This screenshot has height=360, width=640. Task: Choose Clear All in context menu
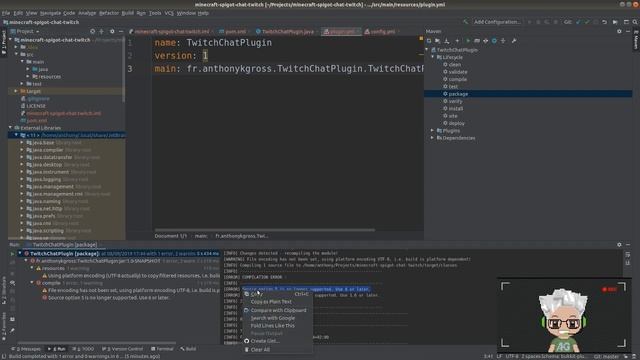click(278, 350)
